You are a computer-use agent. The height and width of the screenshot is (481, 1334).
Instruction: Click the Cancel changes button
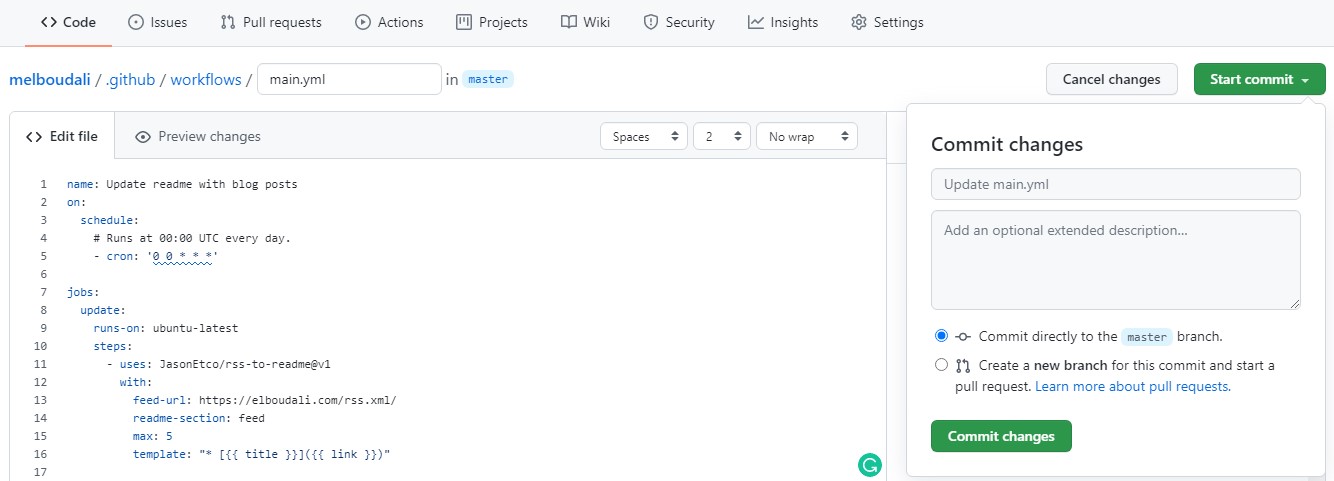1111,79
